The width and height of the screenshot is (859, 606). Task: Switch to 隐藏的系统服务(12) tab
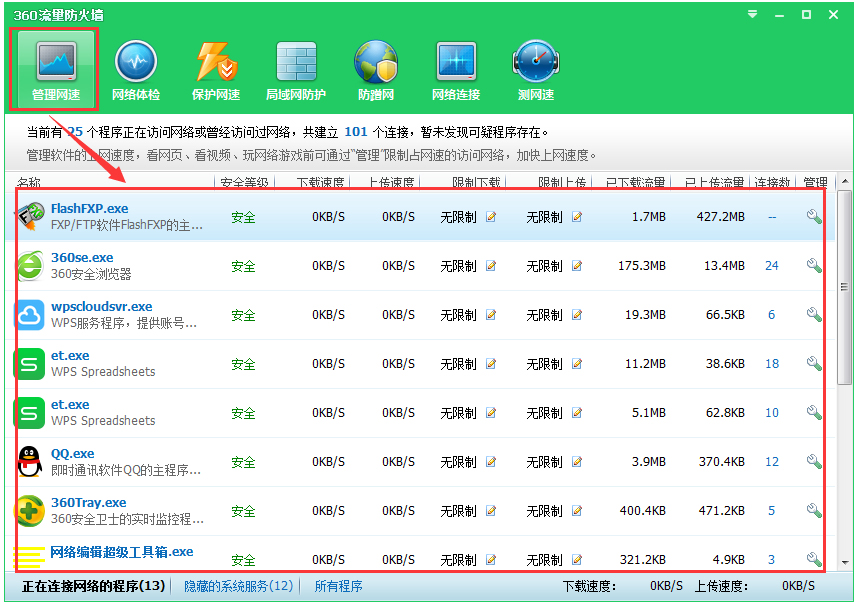point(238,586)
